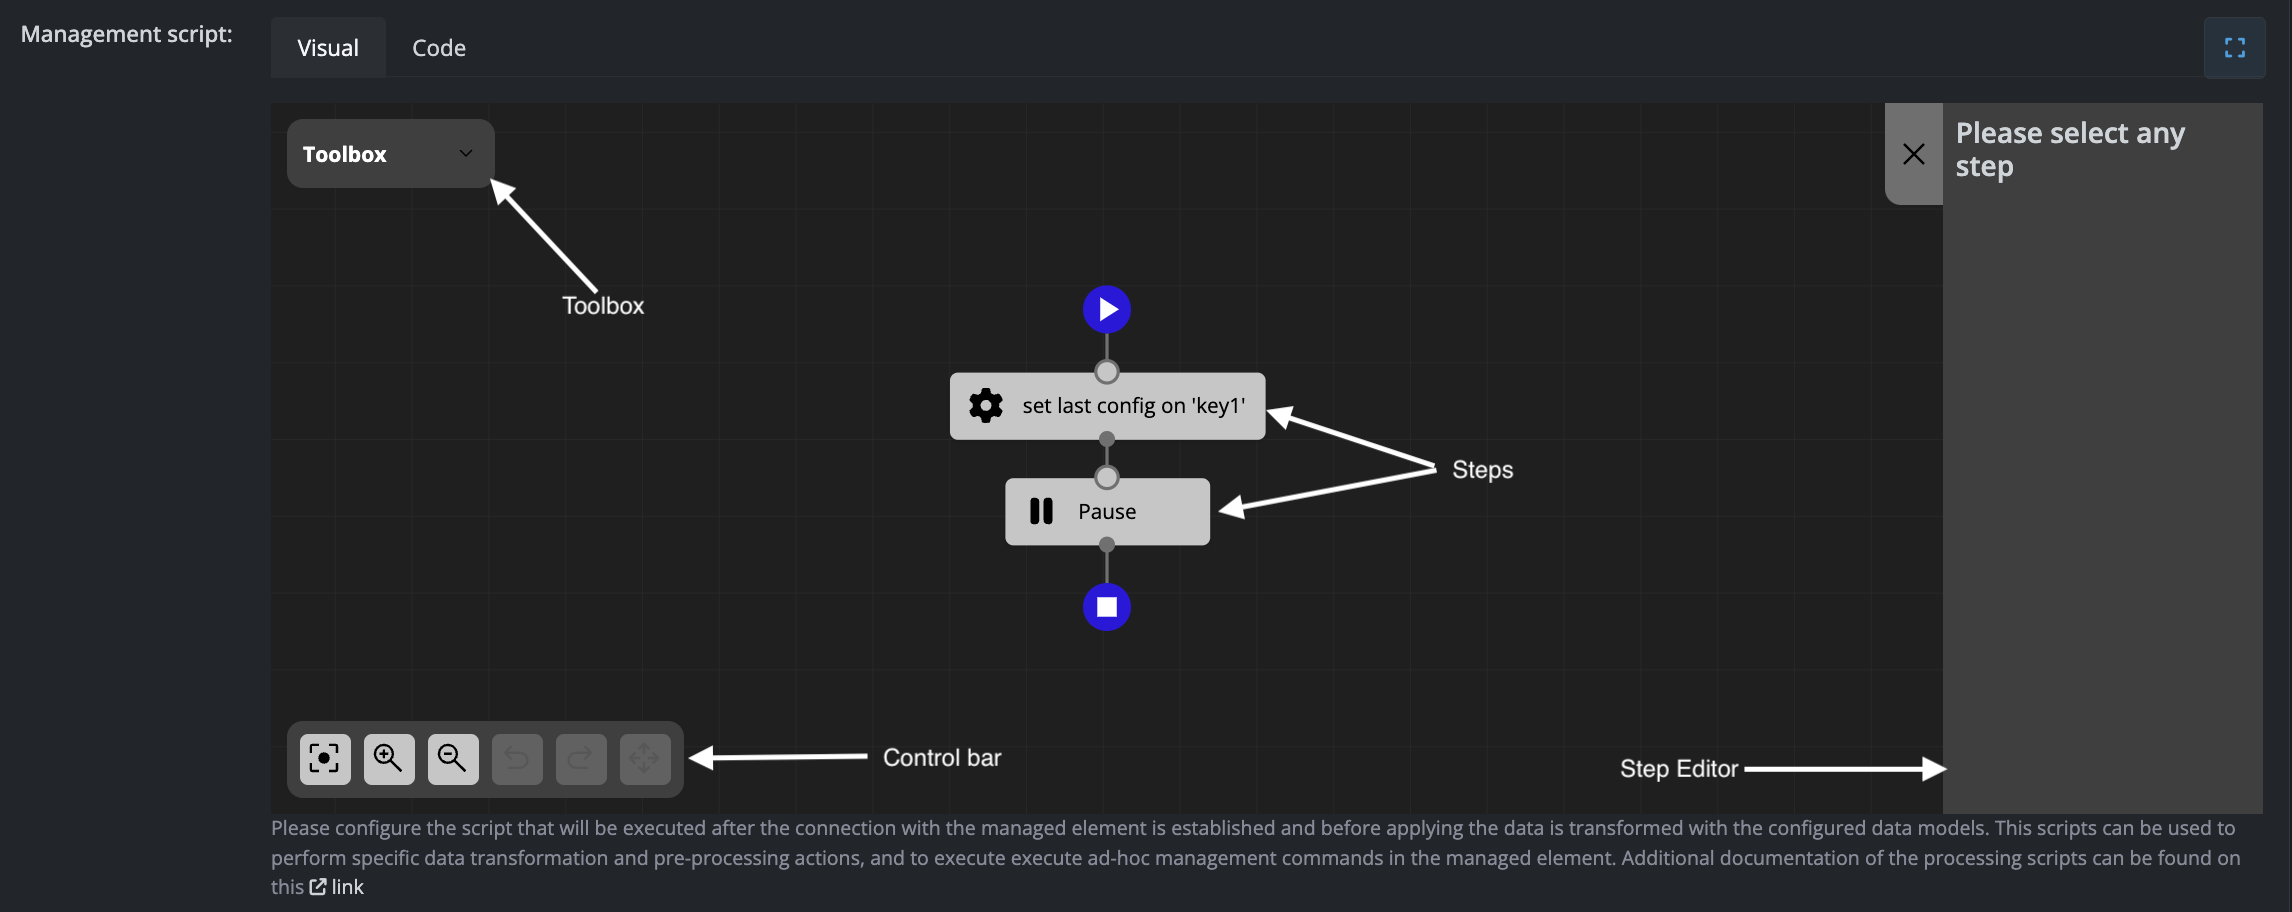Switch to the Visual tab

(328, 48)
